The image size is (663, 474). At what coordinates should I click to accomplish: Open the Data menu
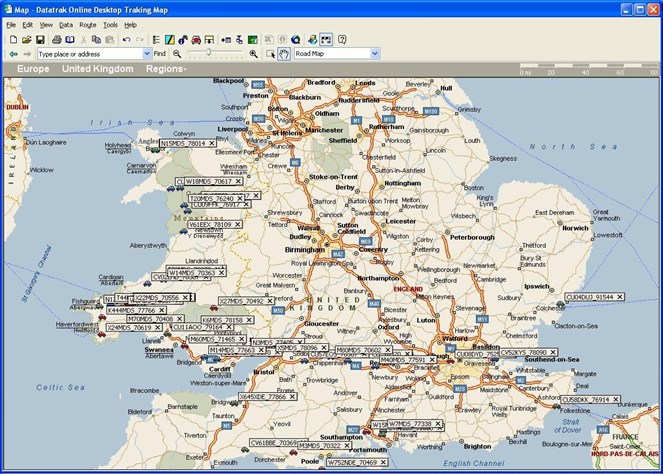pyautogui.click(x=66, y=25)
